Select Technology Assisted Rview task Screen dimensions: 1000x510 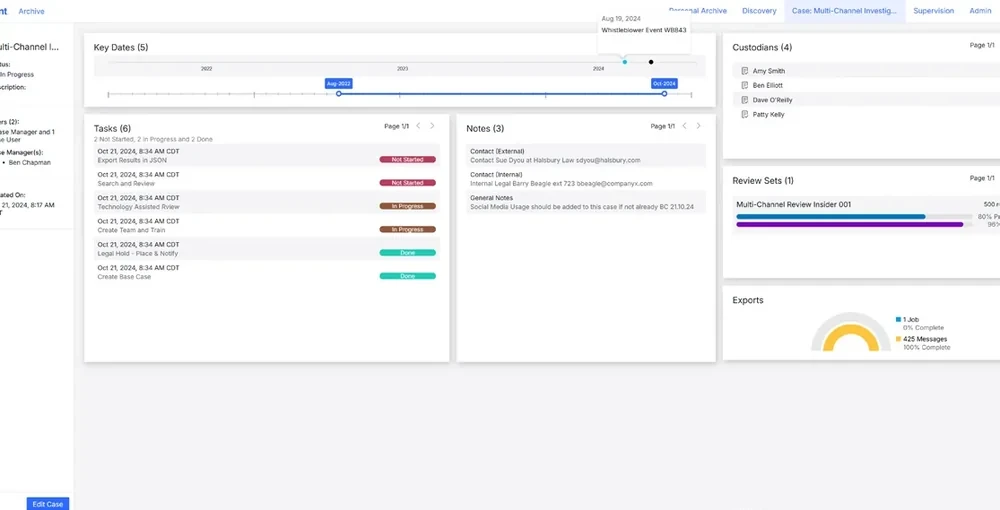click(x=267, y=202)
